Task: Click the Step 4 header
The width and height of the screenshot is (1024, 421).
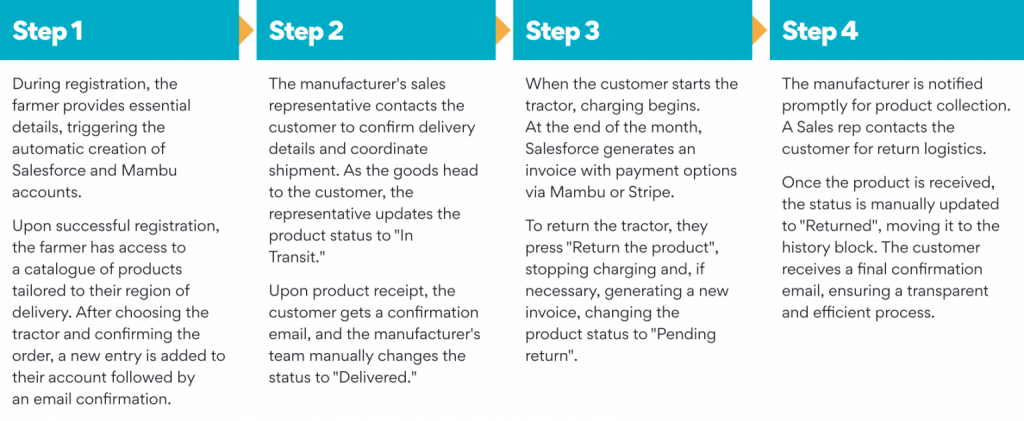Action: (897, 30)
